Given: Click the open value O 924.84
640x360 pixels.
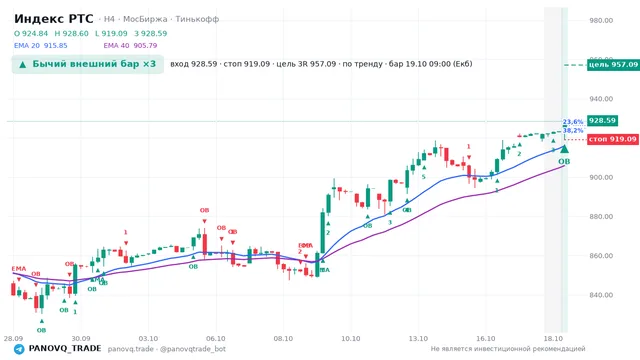Looking at the screenshot, I should coord(31,33).
